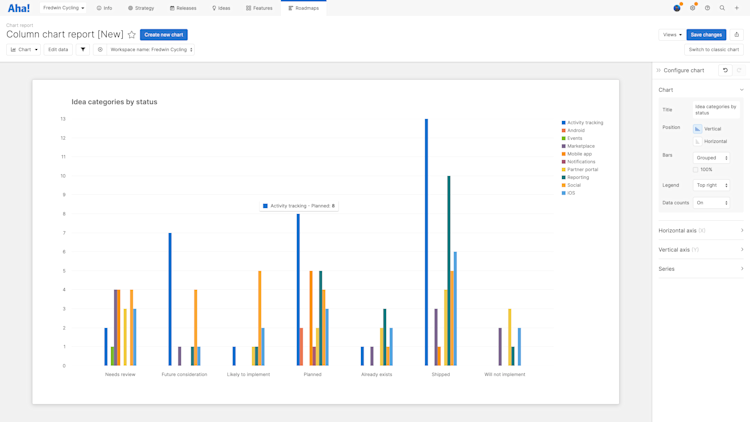Screen dimensions: 750x422
Task: Open the Ideas tab
Action: coord(221,8)
